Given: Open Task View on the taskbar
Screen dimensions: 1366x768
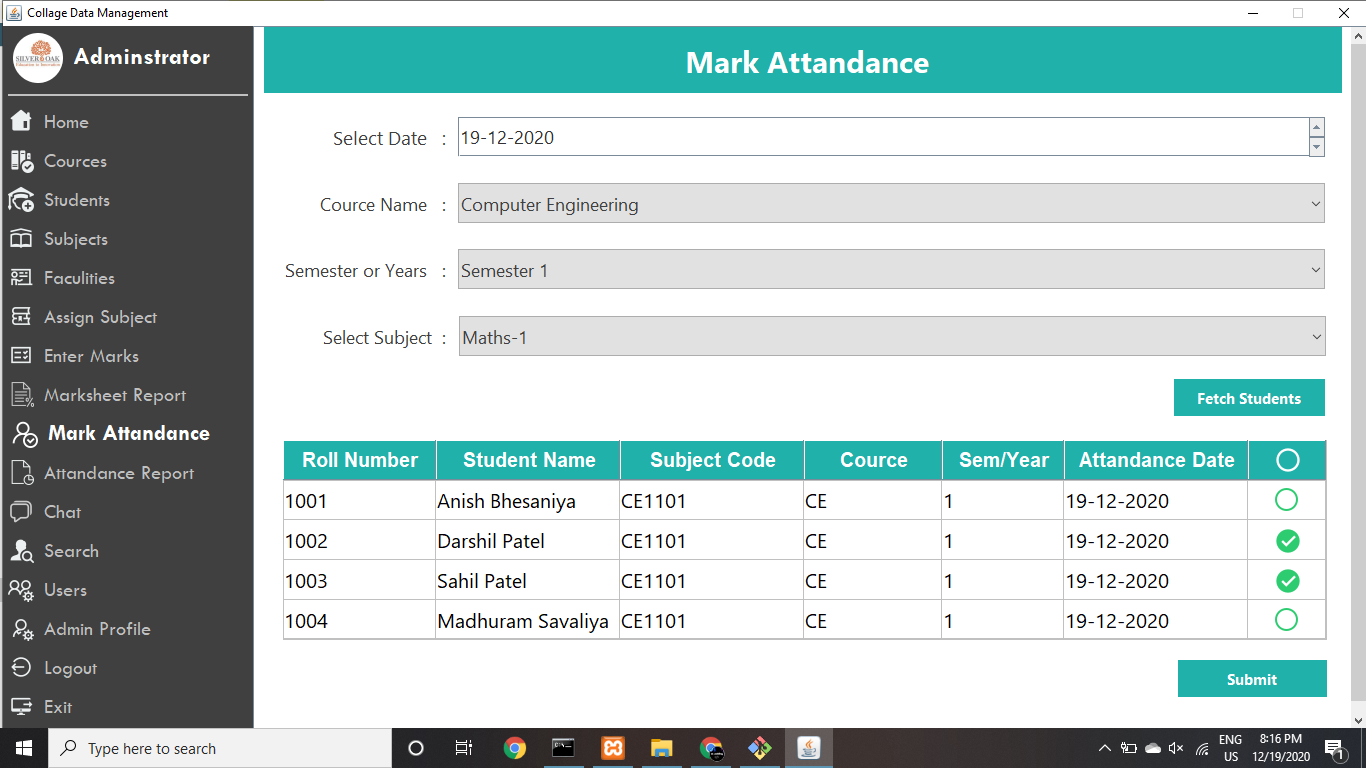Looking at the screenshot, I should [463, 748].
